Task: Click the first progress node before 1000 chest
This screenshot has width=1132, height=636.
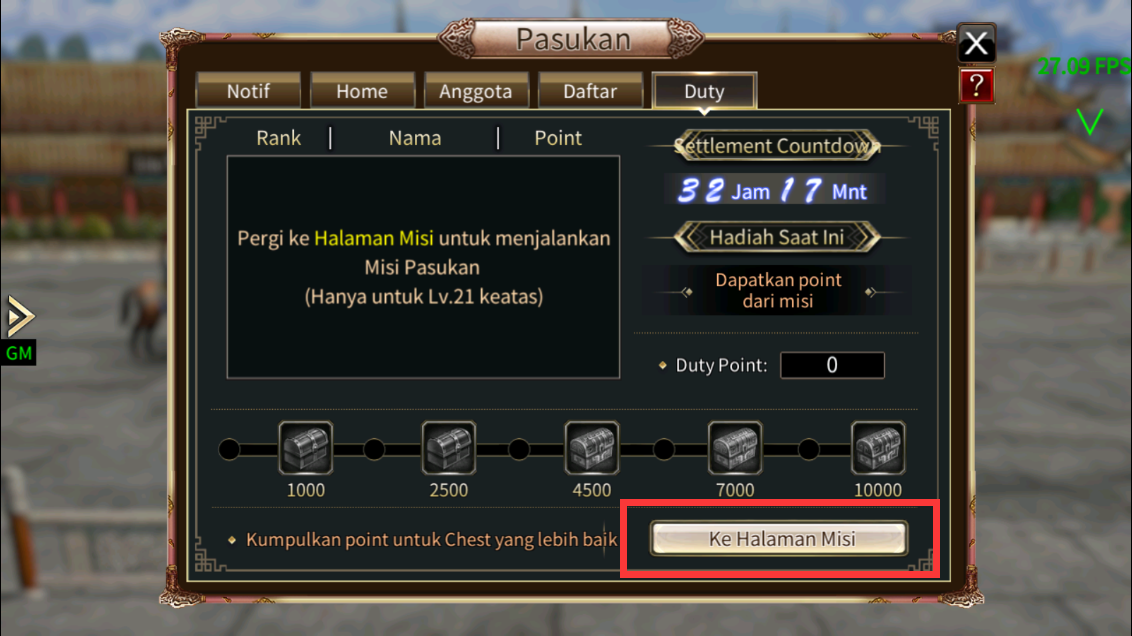Action: (229, 449)
